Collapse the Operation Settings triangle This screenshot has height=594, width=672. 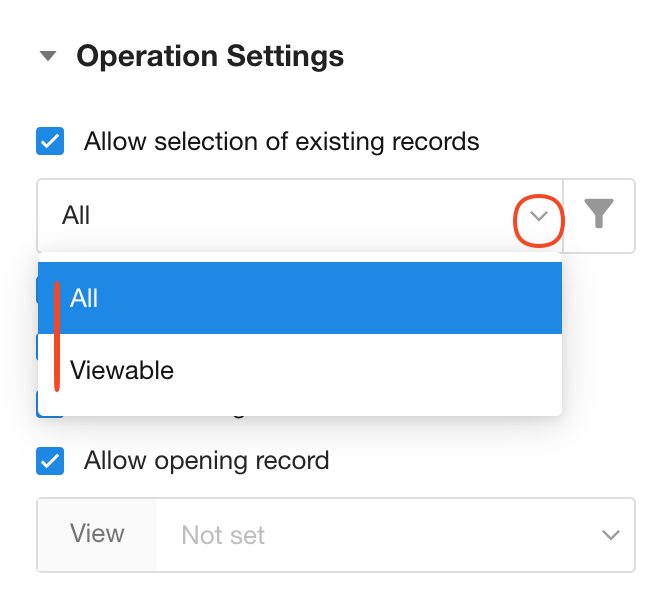[x=47, y=57]
